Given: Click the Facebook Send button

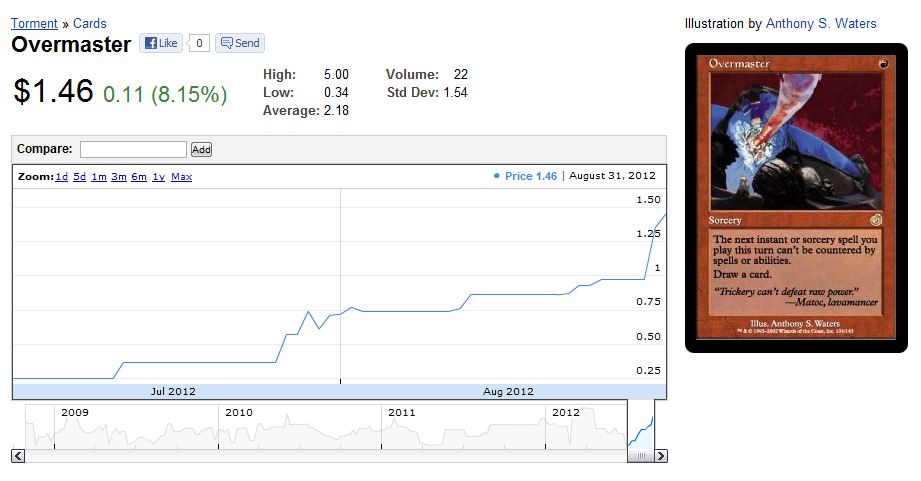Looking at the screenshot, I should [240, 43].
